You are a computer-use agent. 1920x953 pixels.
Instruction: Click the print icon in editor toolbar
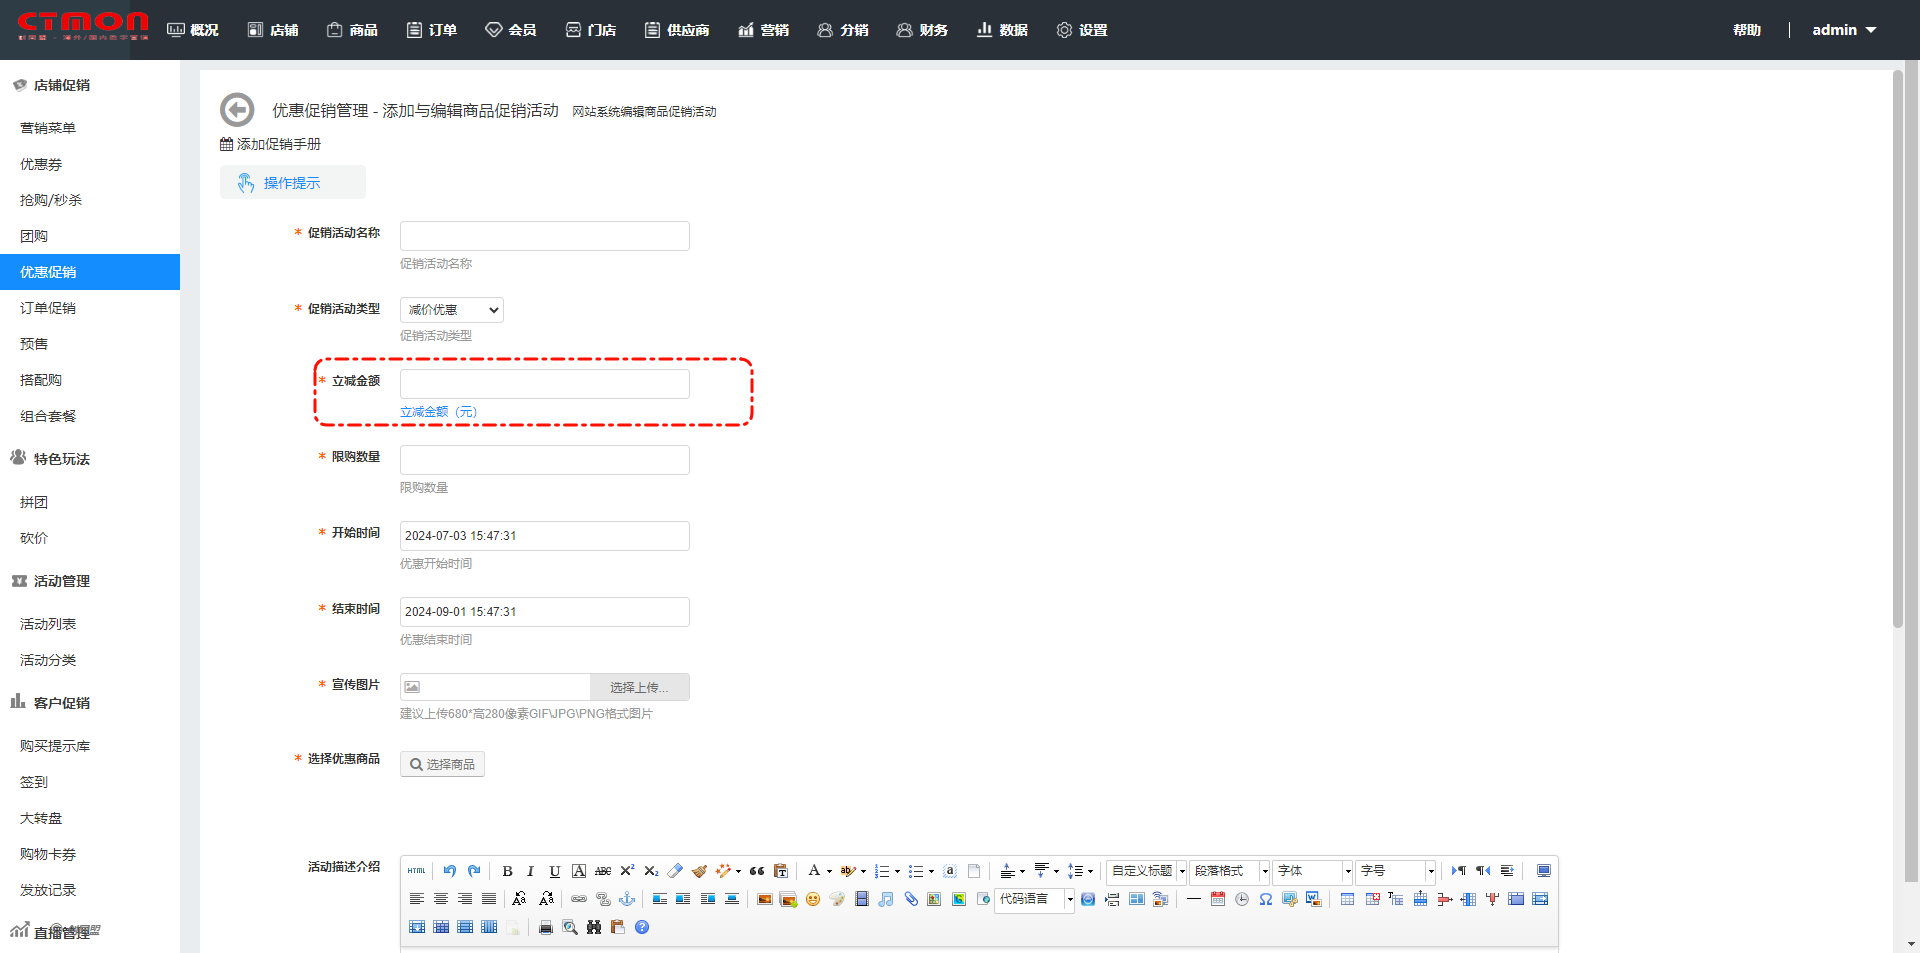pyautogui.click(x=546, y=927)
